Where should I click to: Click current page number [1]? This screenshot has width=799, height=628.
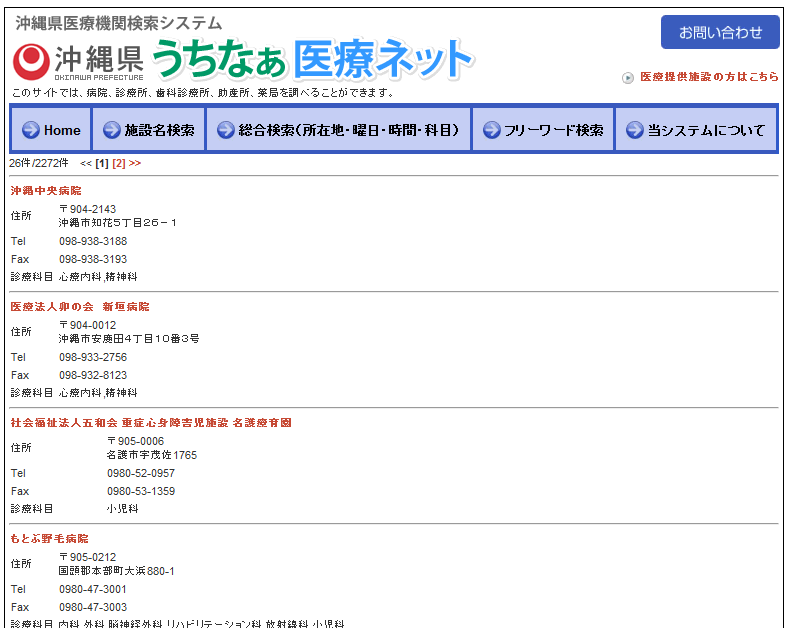(x=102, y=163)
